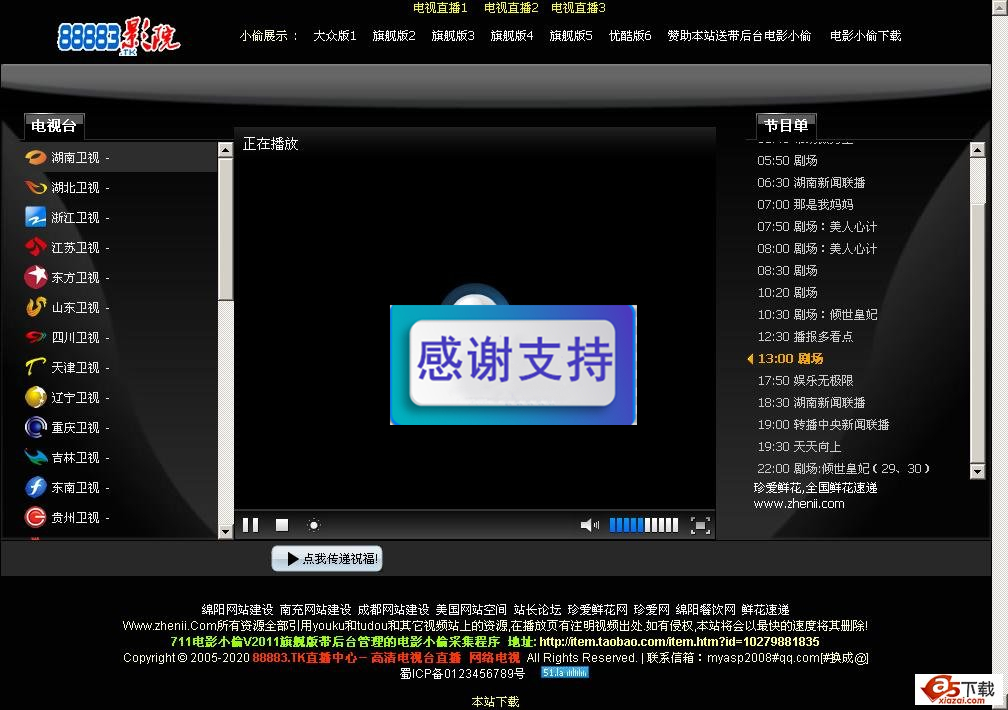The image size is (1008, 710).
Task: Click the program list scrollbar up arrow
Action: click(977, 150)
